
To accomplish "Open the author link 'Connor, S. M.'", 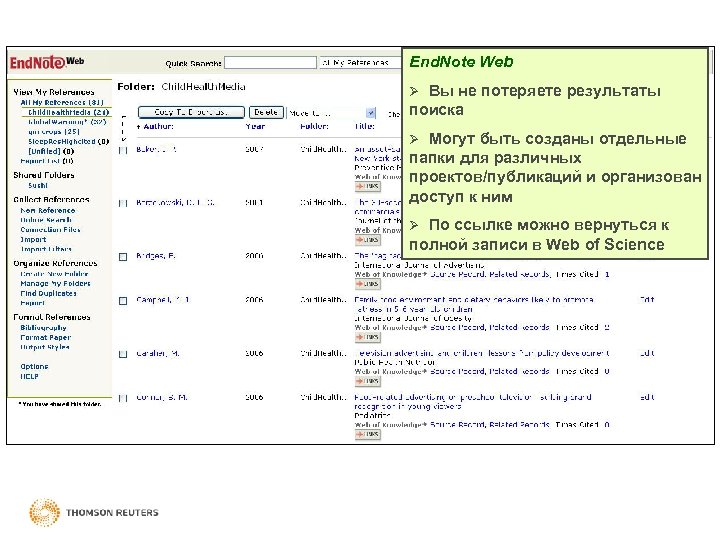I will pos(162,398).
